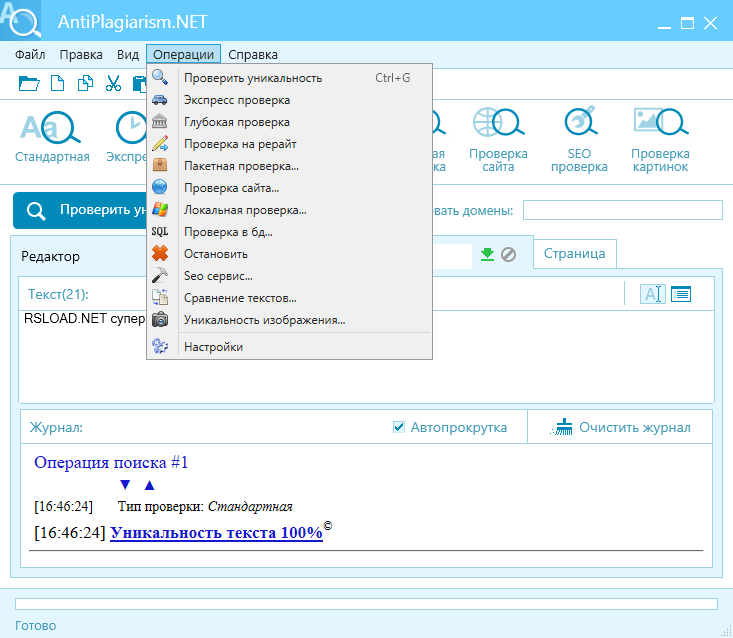Image resolution: width=733 pixels, height=638 pixels.
Task: Open the Справка menu
Action: tap(253, 55)
